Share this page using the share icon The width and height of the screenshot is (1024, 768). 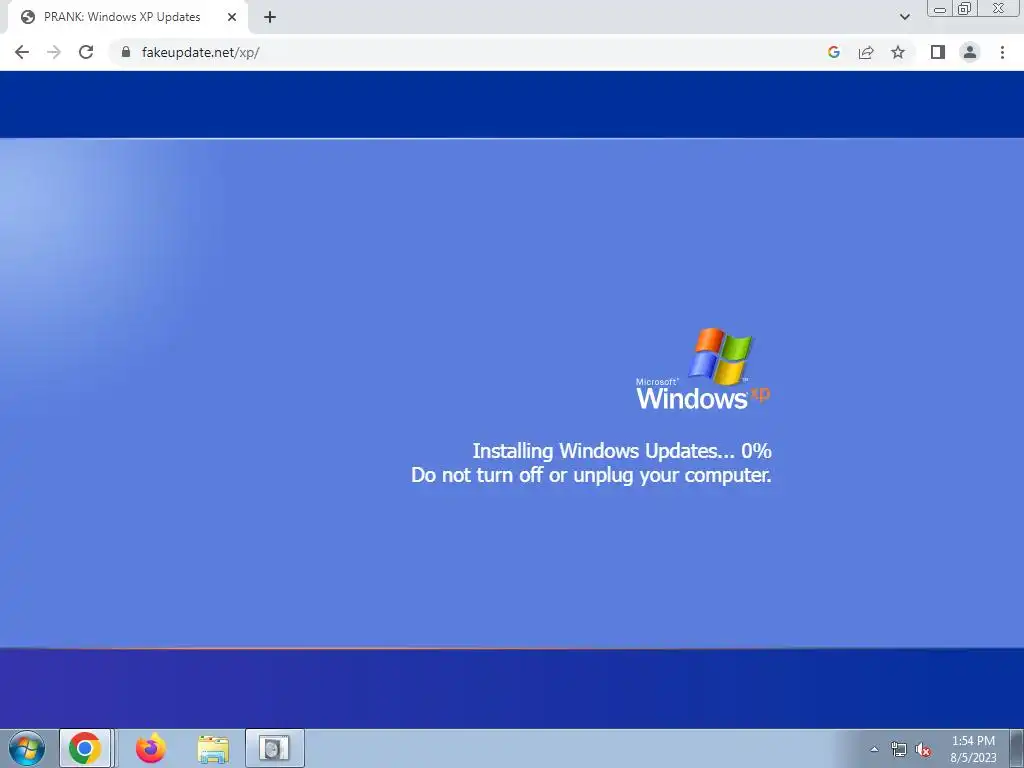click(x=866, y=52)
